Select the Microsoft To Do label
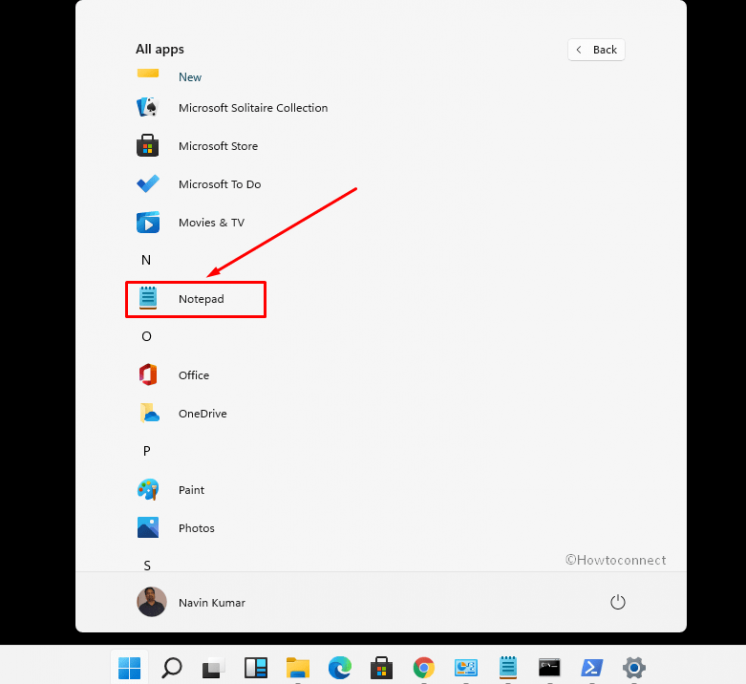This screenshot has height=684, width=746. pyautogui.click(x=220, y=184)
